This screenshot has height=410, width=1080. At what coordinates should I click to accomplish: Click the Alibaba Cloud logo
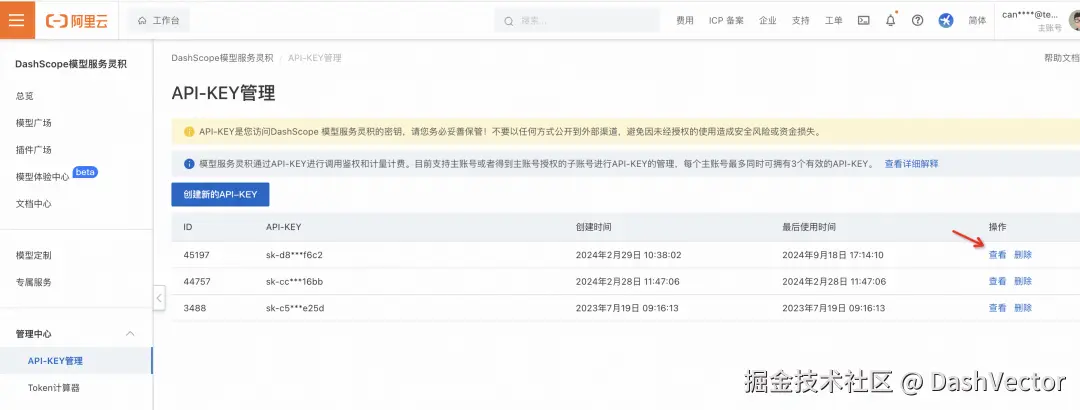pyautogui.click(x=76, y=21)
